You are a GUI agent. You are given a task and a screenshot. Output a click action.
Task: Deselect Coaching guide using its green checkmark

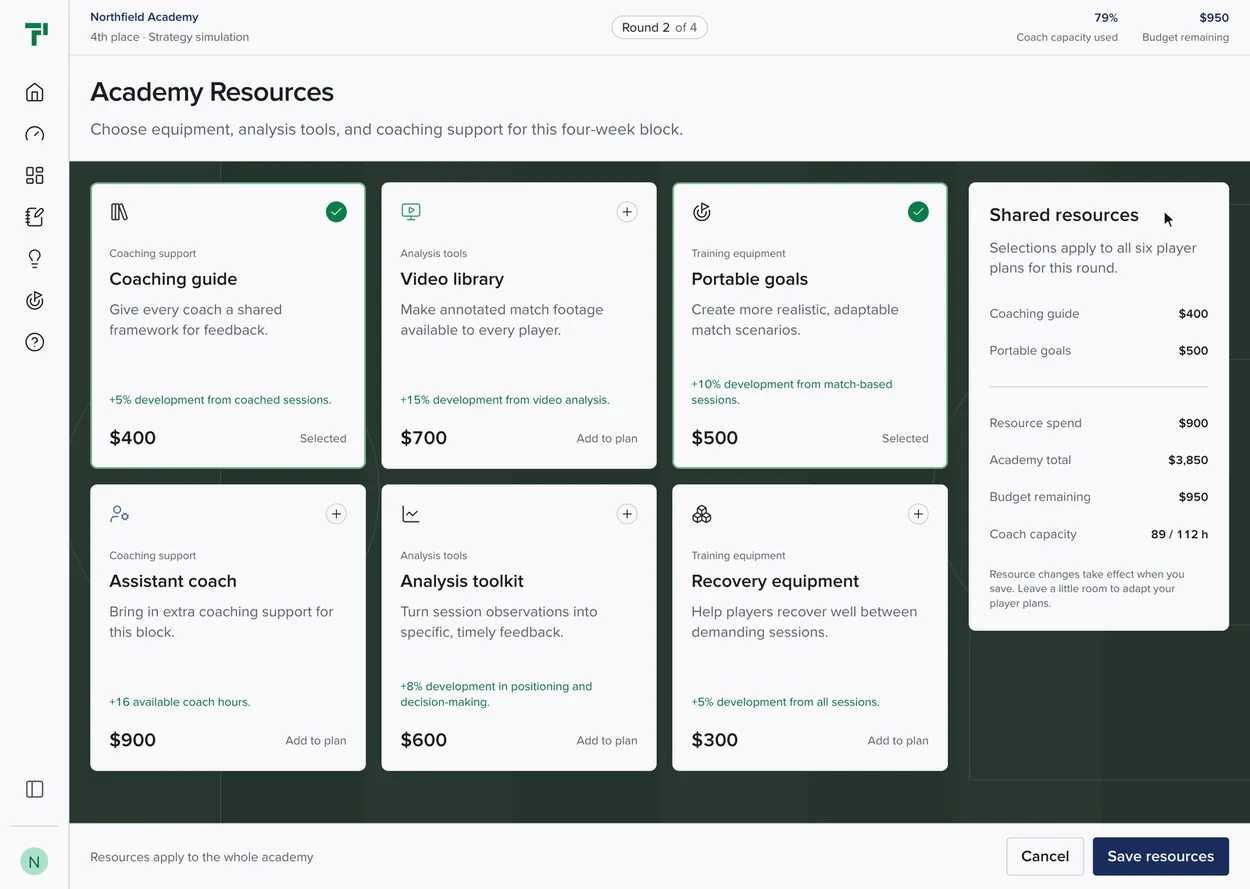coord(336,212)
